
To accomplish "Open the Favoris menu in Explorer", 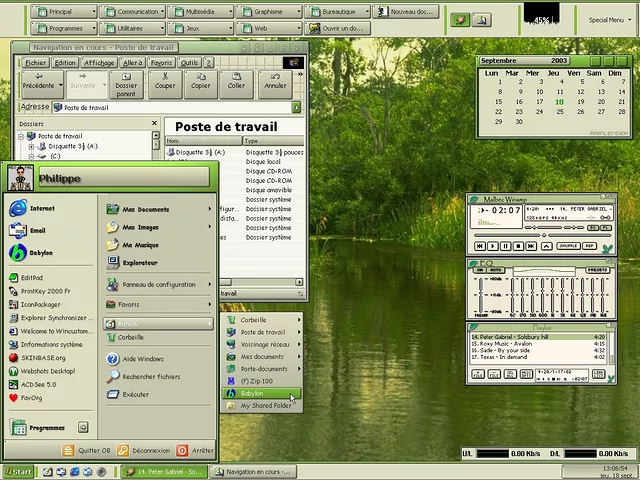I will click(161, 62).
